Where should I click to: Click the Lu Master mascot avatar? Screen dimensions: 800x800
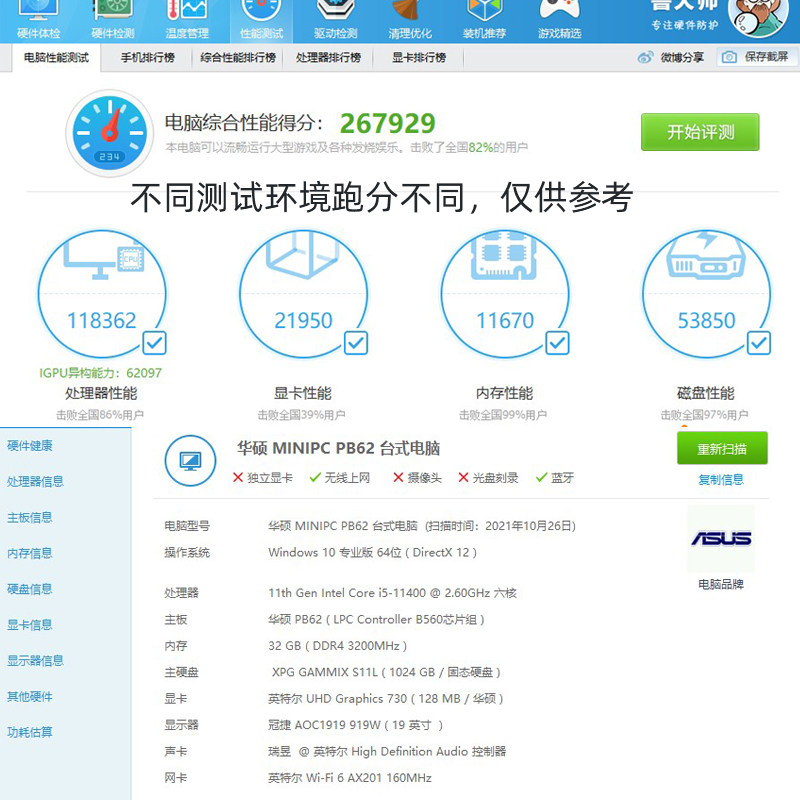pos(758,17)
